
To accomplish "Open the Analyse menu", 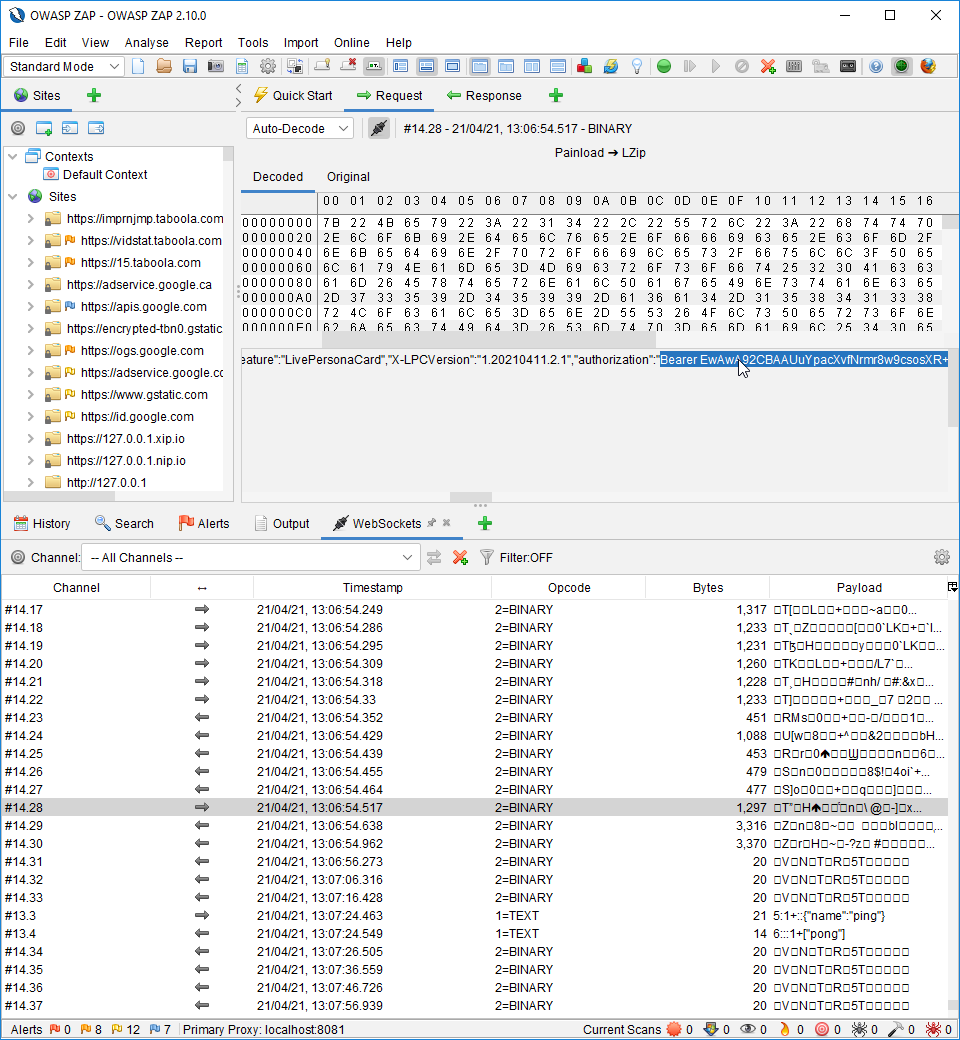I will [147, 42].
